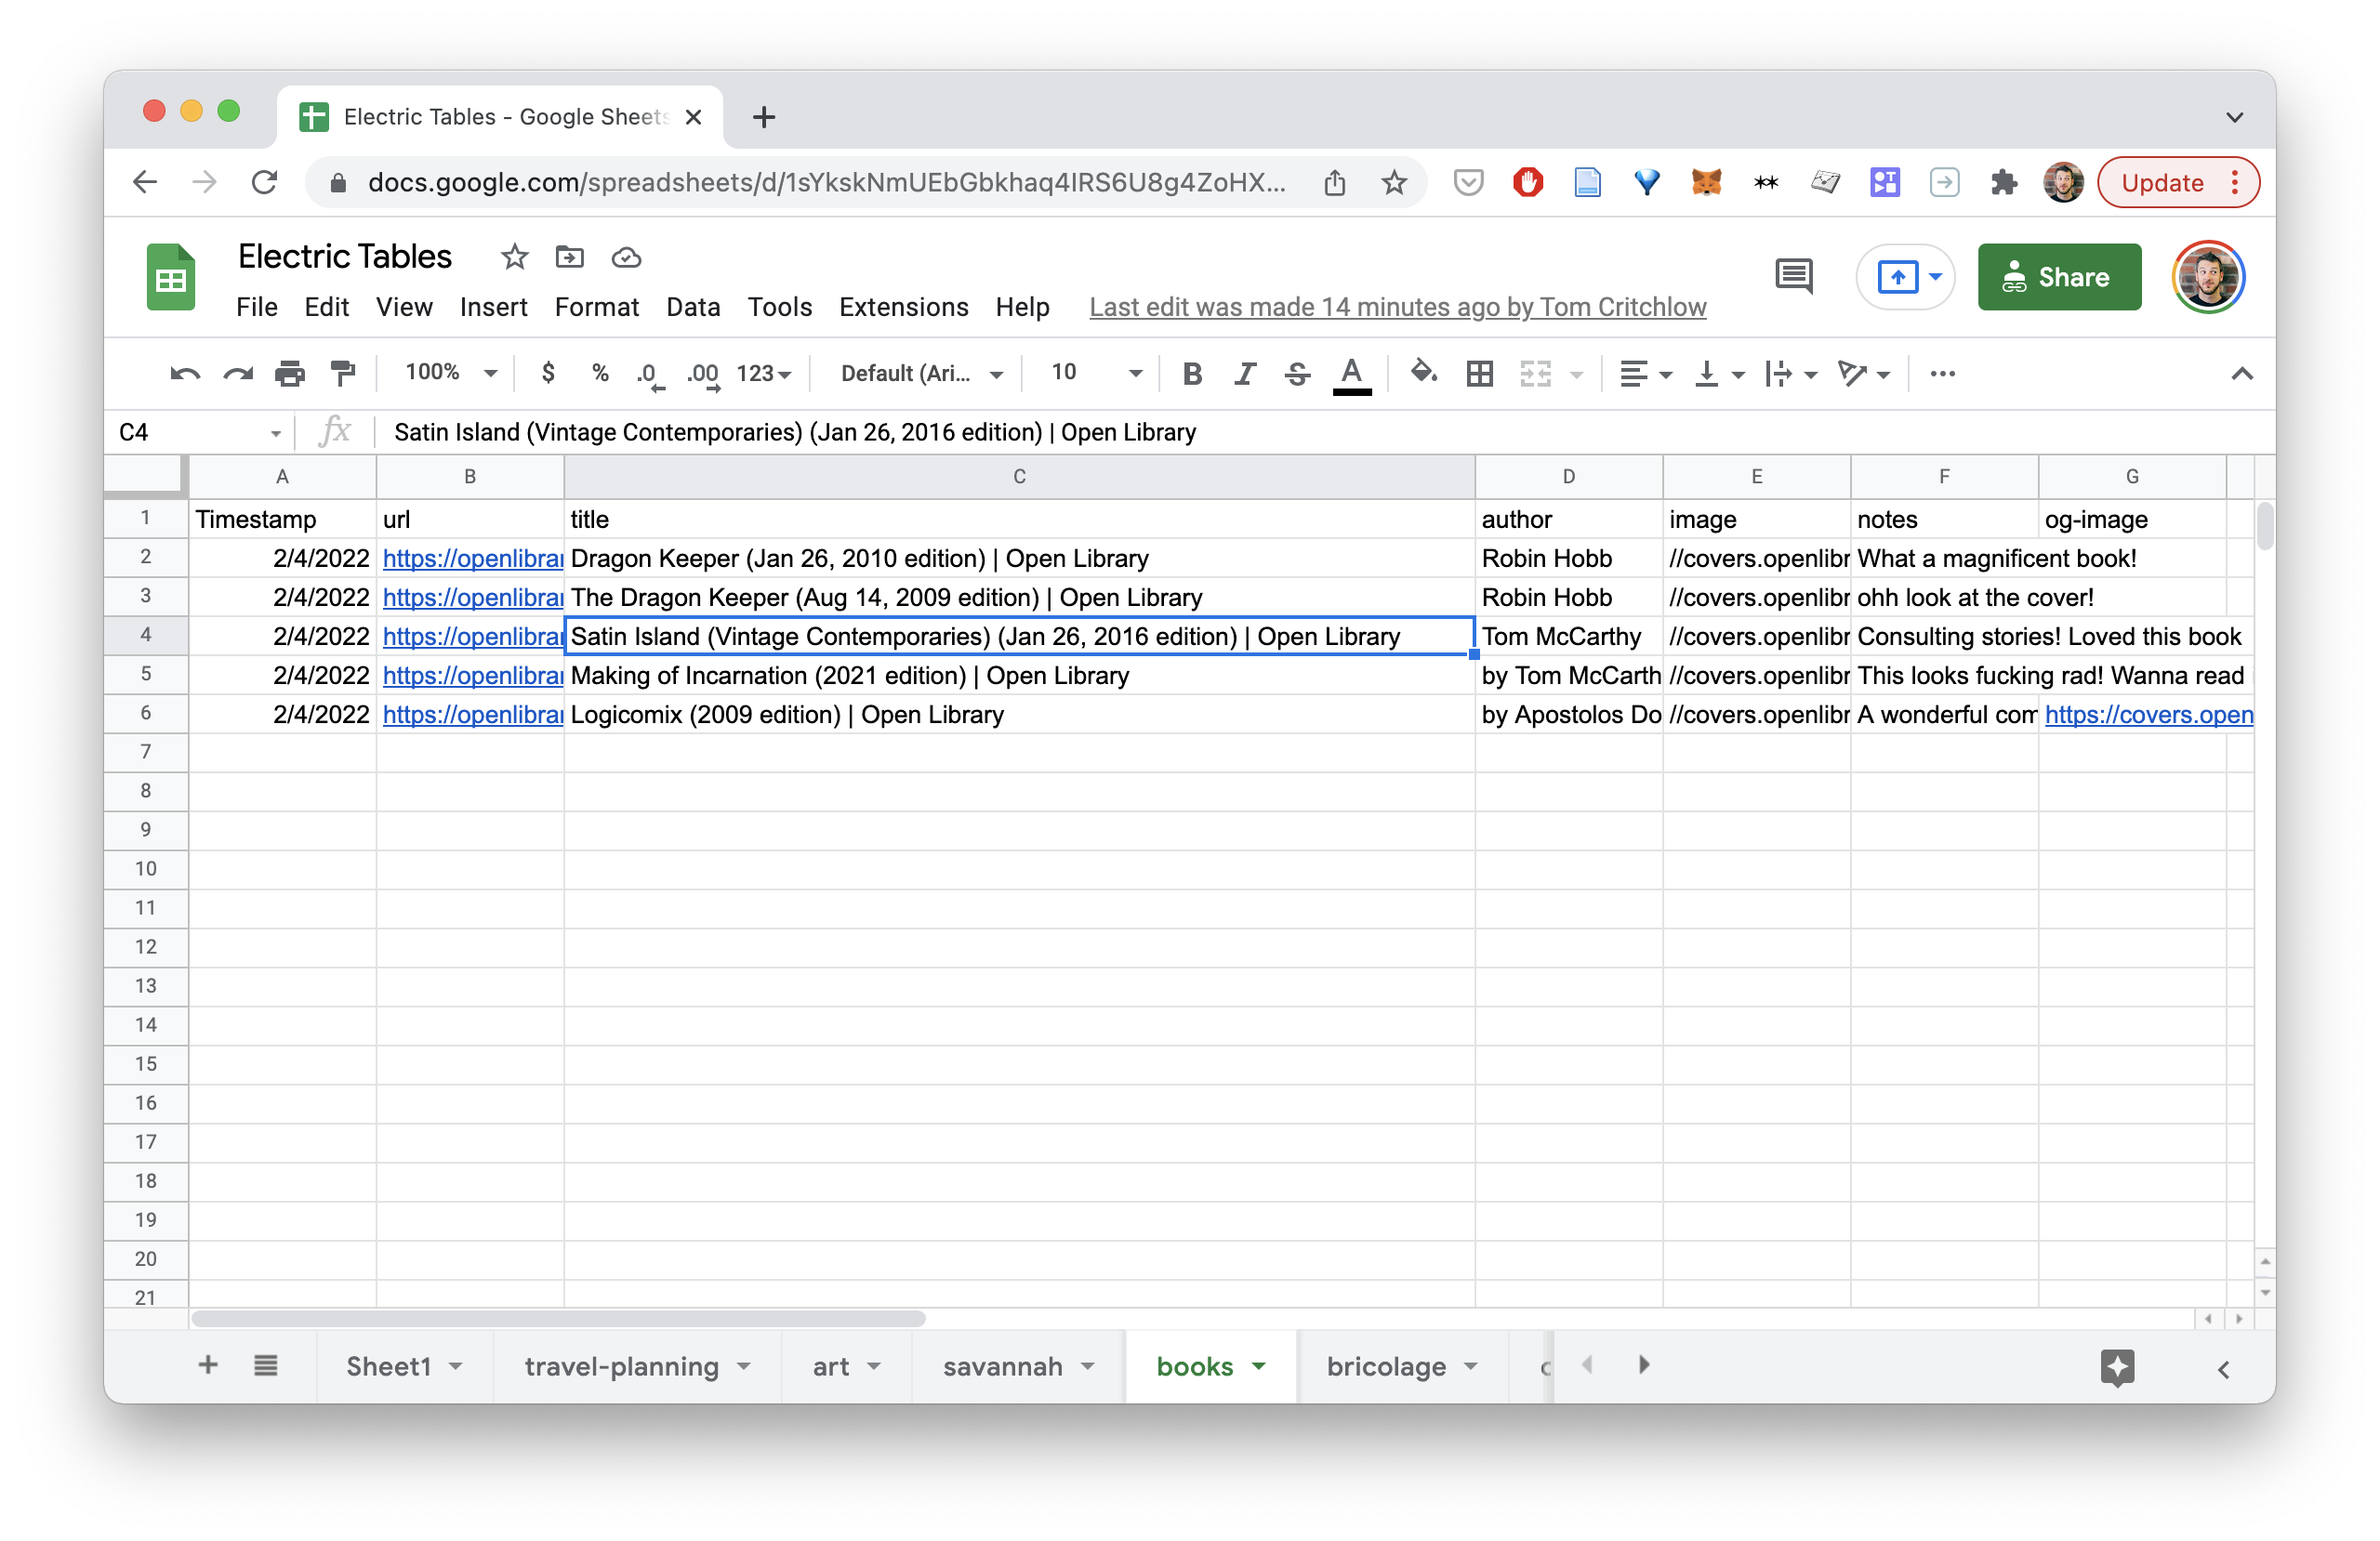Switch to the travel-planning tab
The height and width of the screenshot is (1541, 2380).
[636, 1366]
